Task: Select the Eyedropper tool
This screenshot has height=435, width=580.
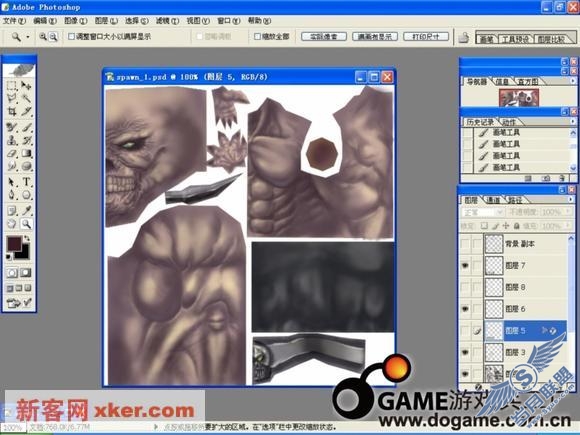Action: [26, 211]
